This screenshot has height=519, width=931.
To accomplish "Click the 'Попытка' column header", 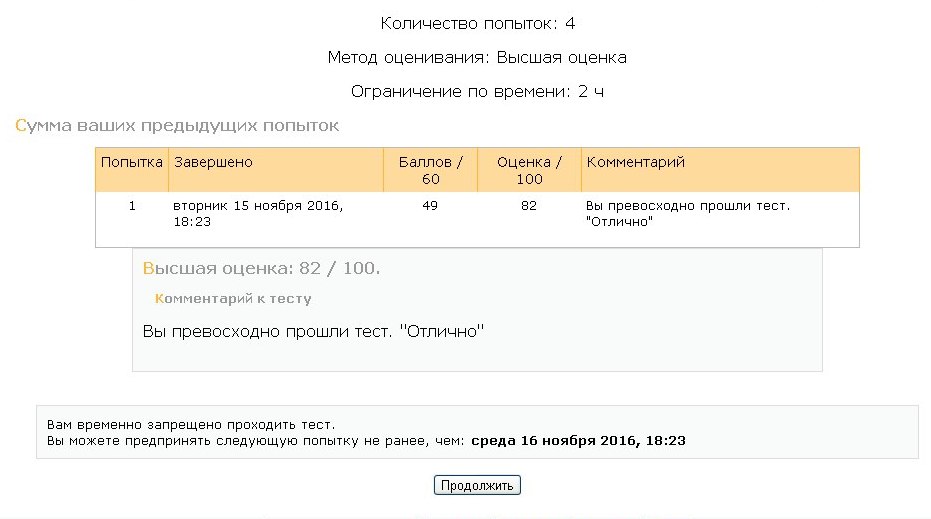I will click(132, 162).
